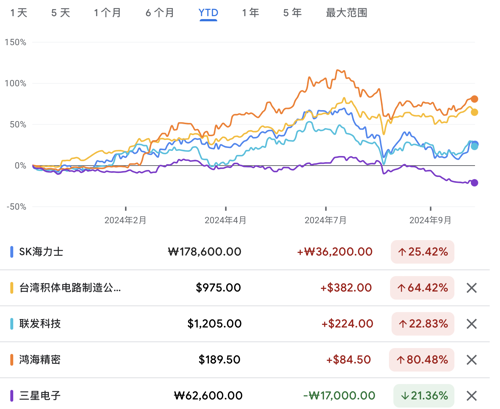The image size is (500, 409).
Task: Open the SK海力士 stock row
Action: point(245,252)
